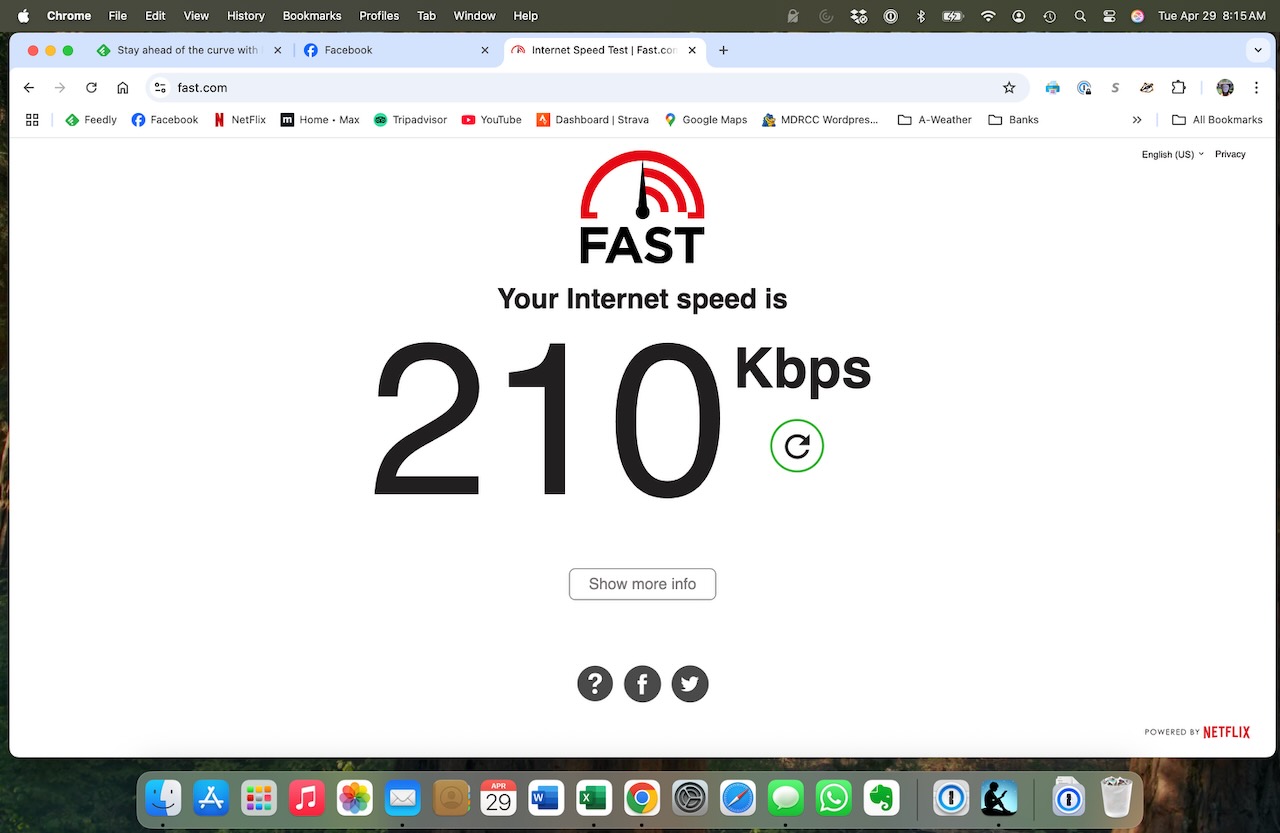This screenshot has height=833, width=1280.
Task: Open the Dashboard | Strava bookmark
Action: point(592,120)
